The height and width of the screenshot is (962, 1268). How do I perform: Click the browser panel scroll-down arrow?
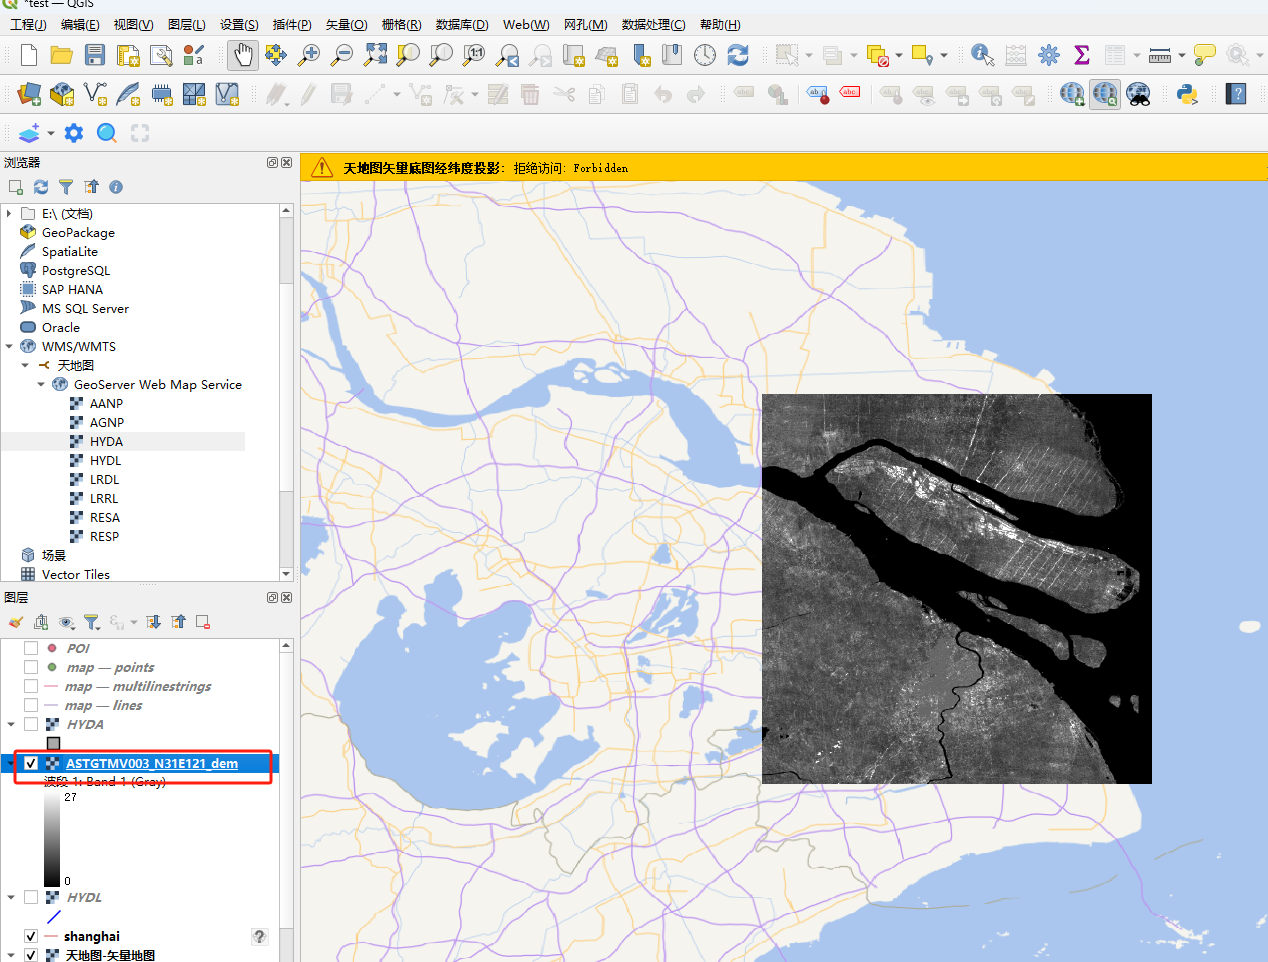[x=286, y=574]
